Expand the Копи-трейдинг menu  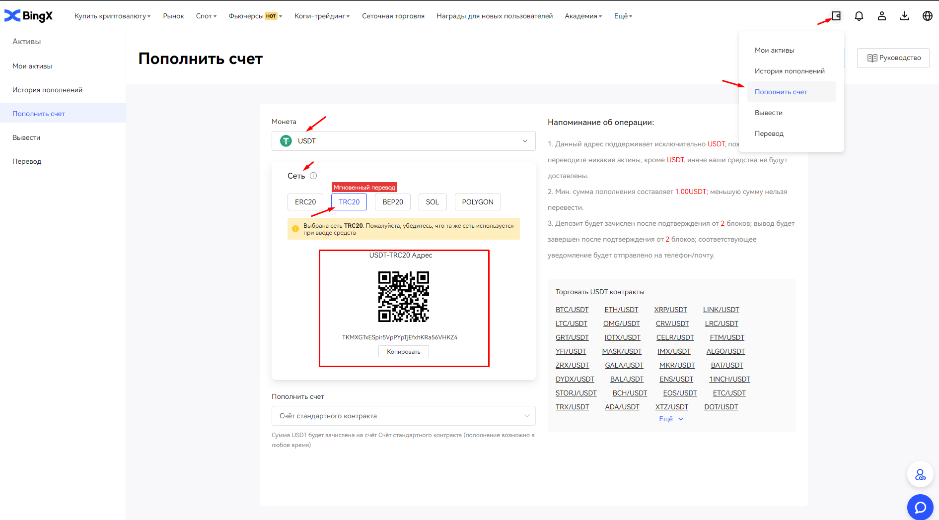click(x=322, y=16)
